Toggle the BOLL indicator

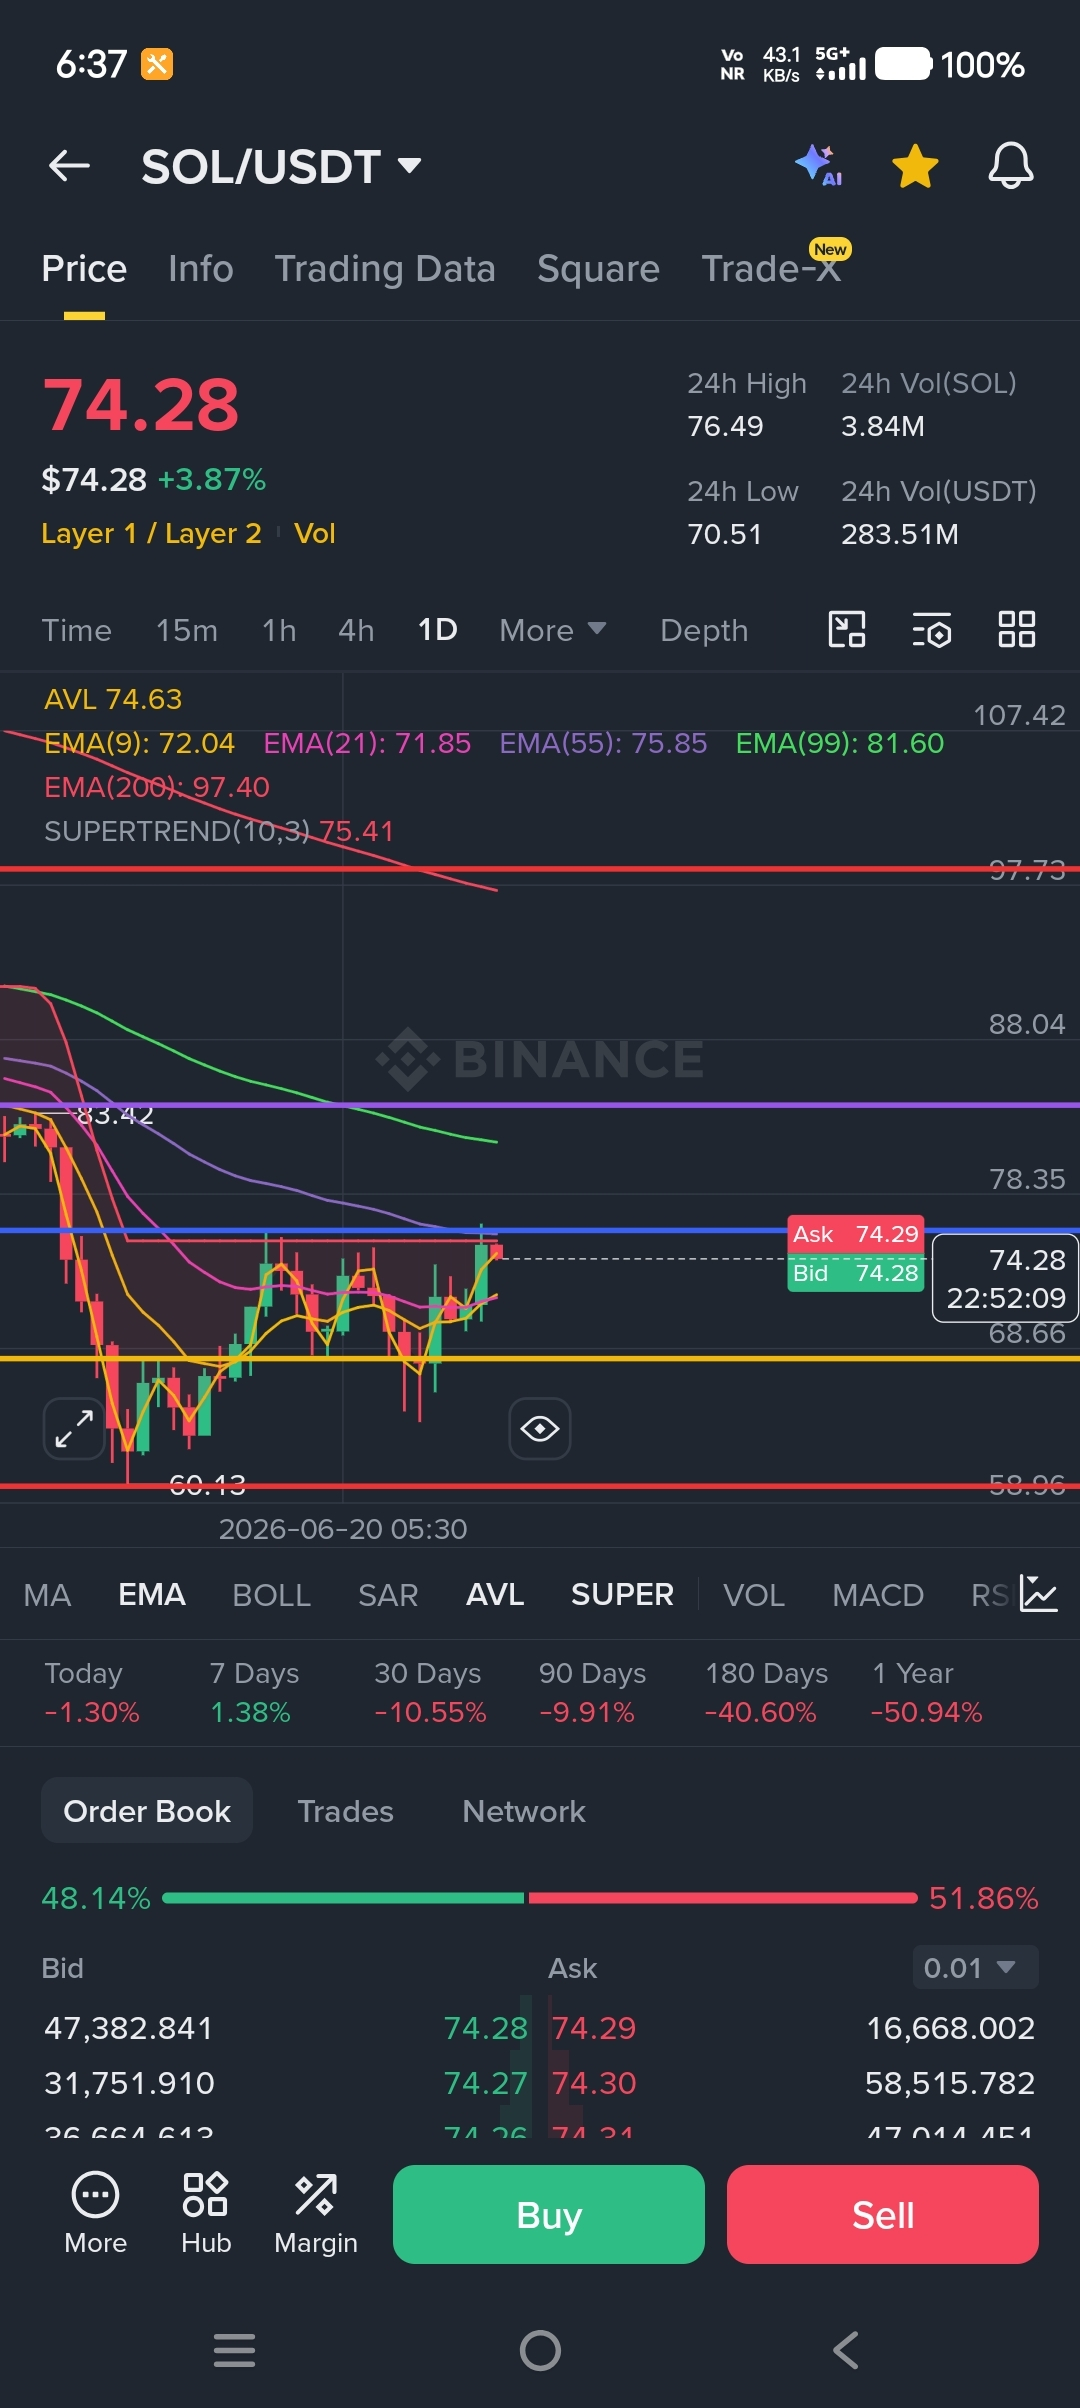point(271,1595)
